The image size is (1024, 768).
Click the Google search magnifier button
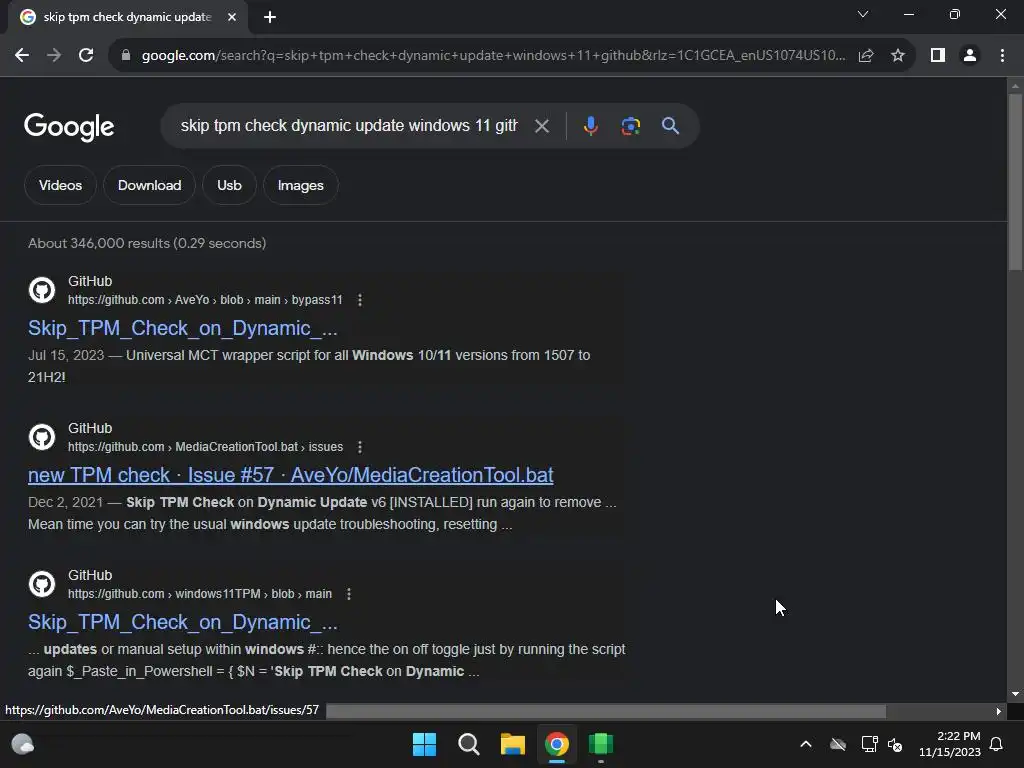pos(670,126)
